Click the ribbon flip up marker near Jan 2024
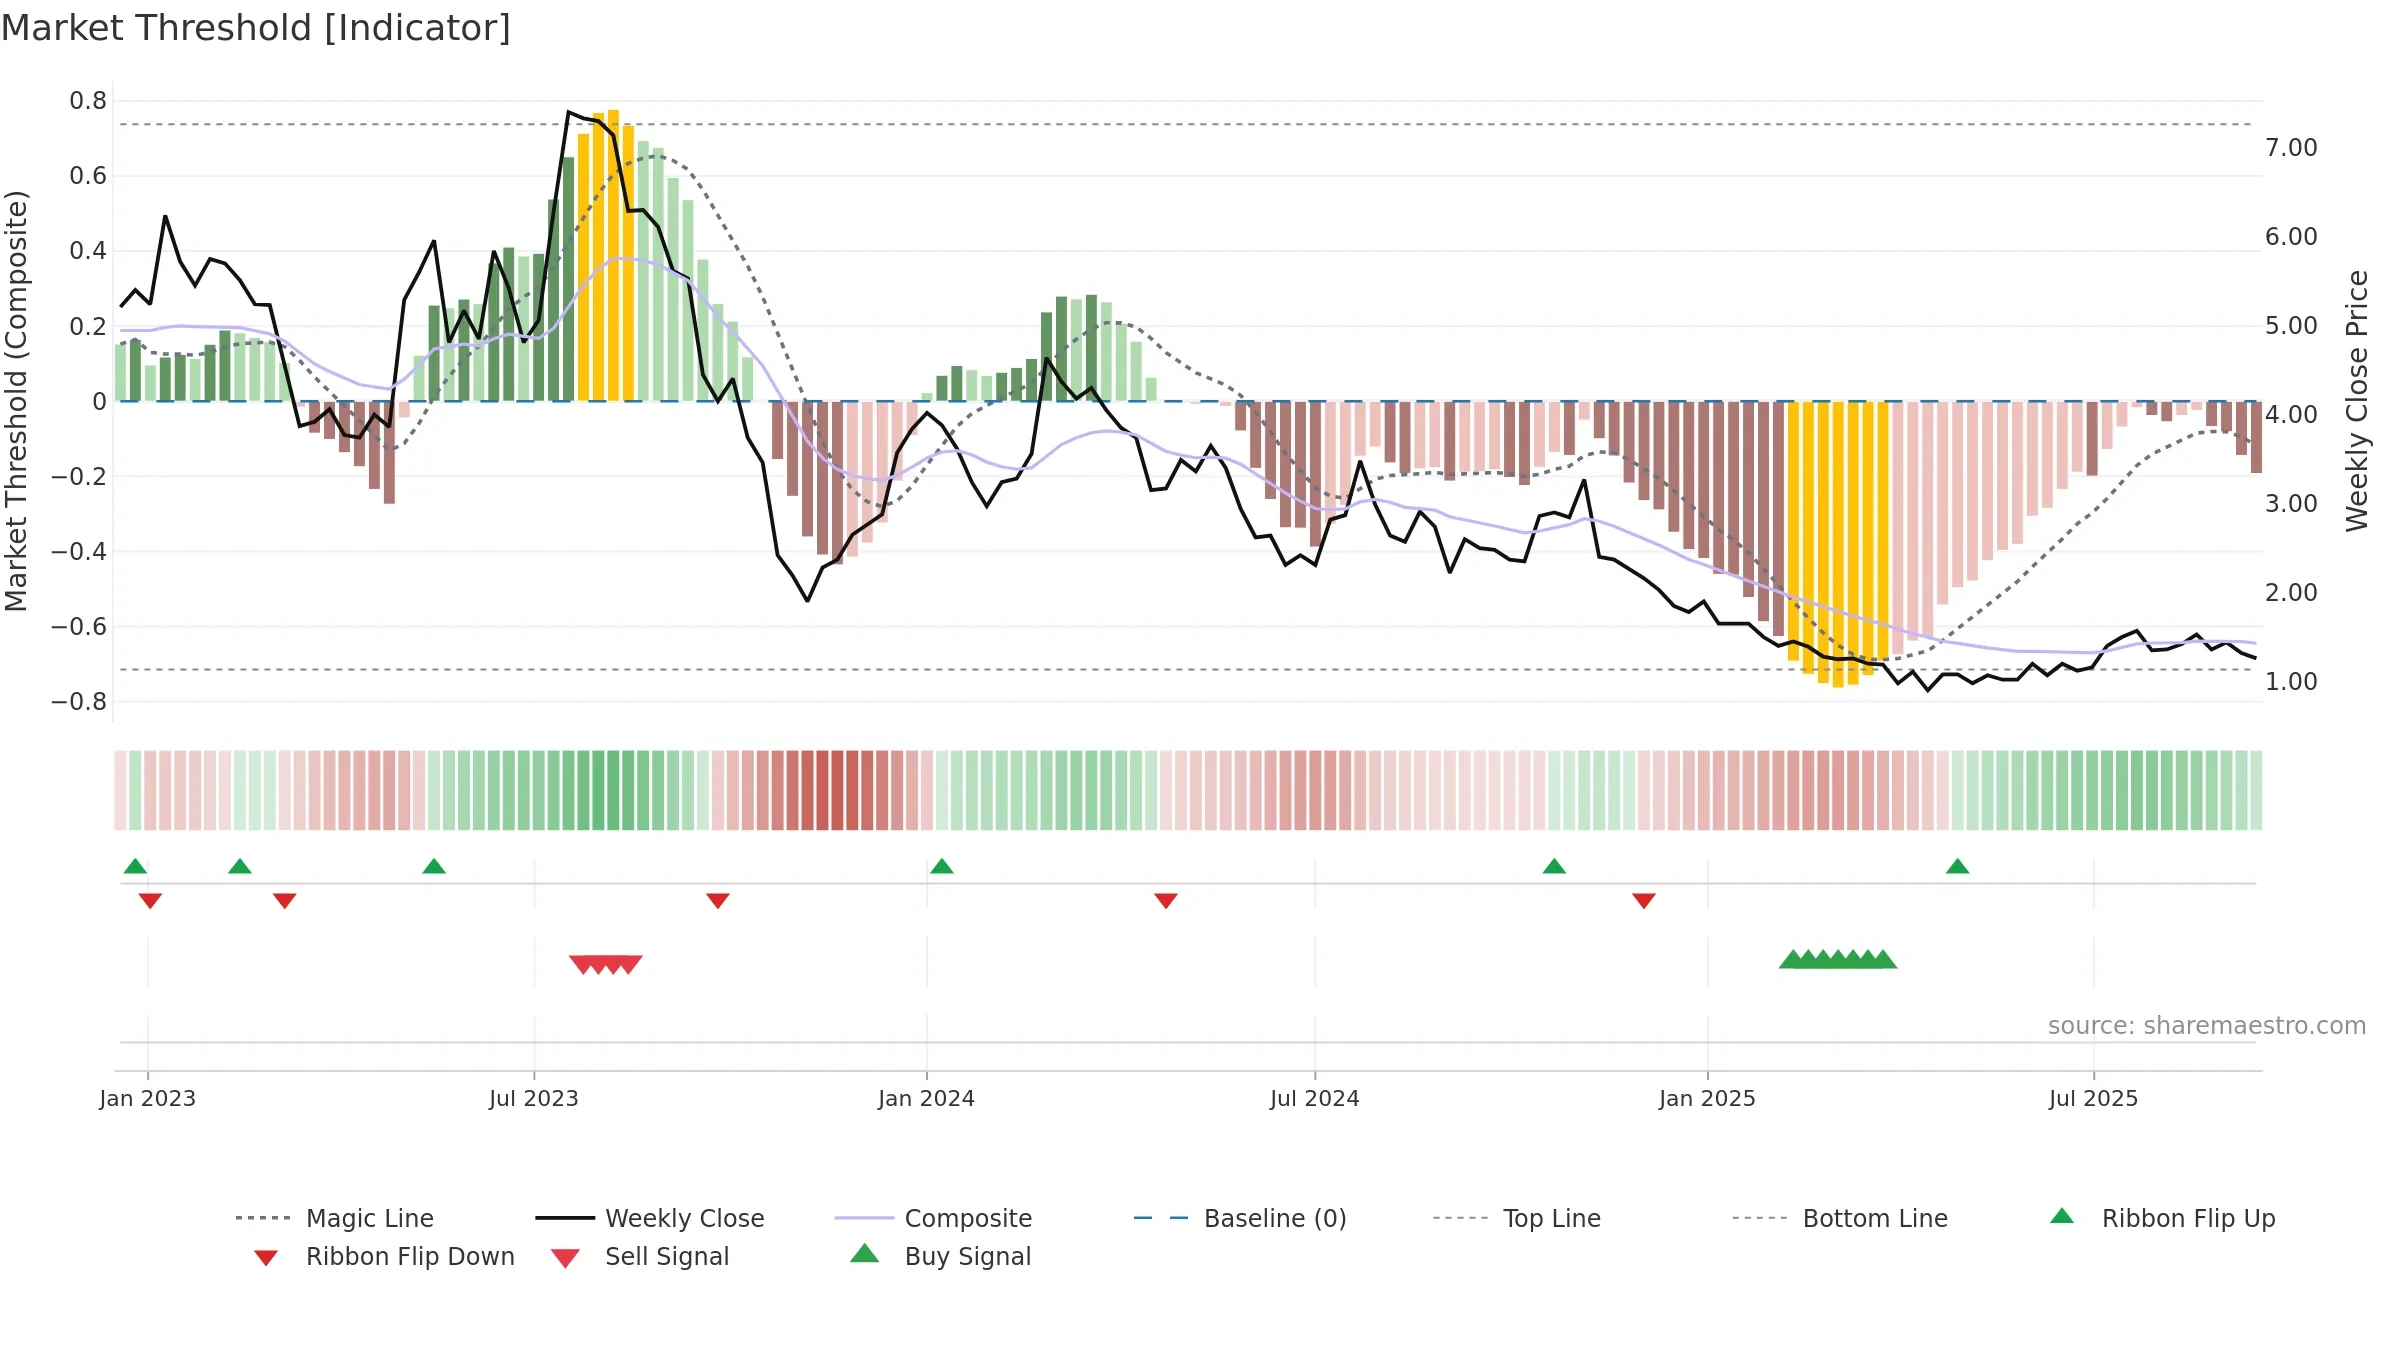Viewport: 2400px width, 1350px height. (942, 866)
